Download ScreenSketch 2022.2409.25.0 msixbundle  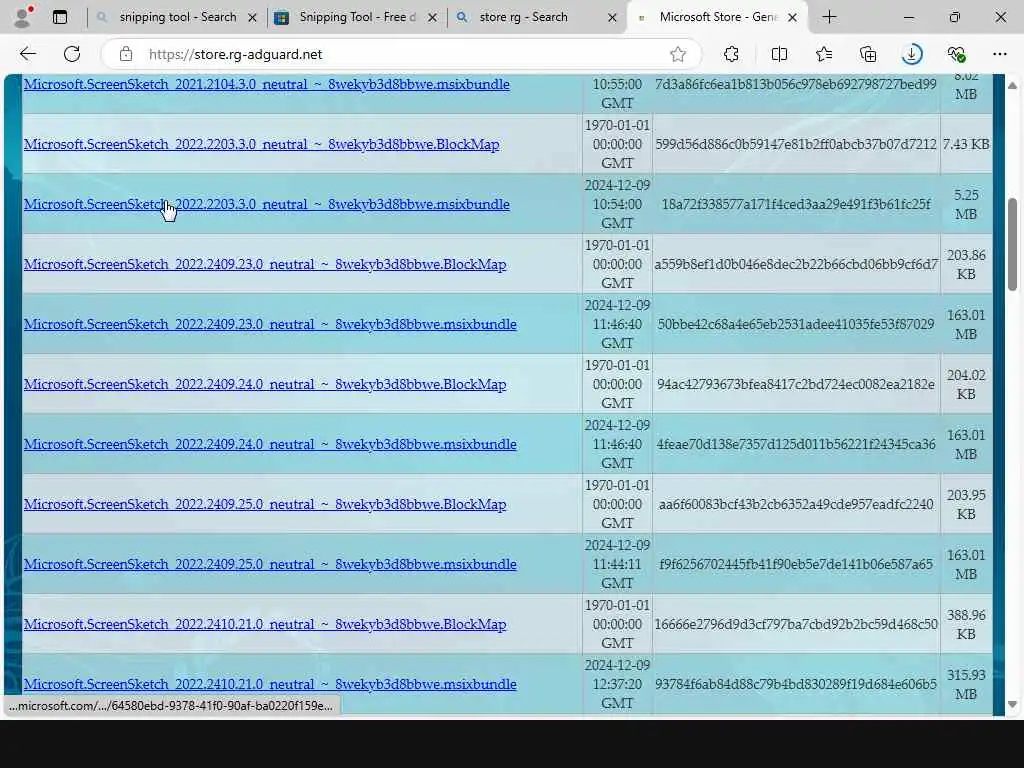[270, 565]
